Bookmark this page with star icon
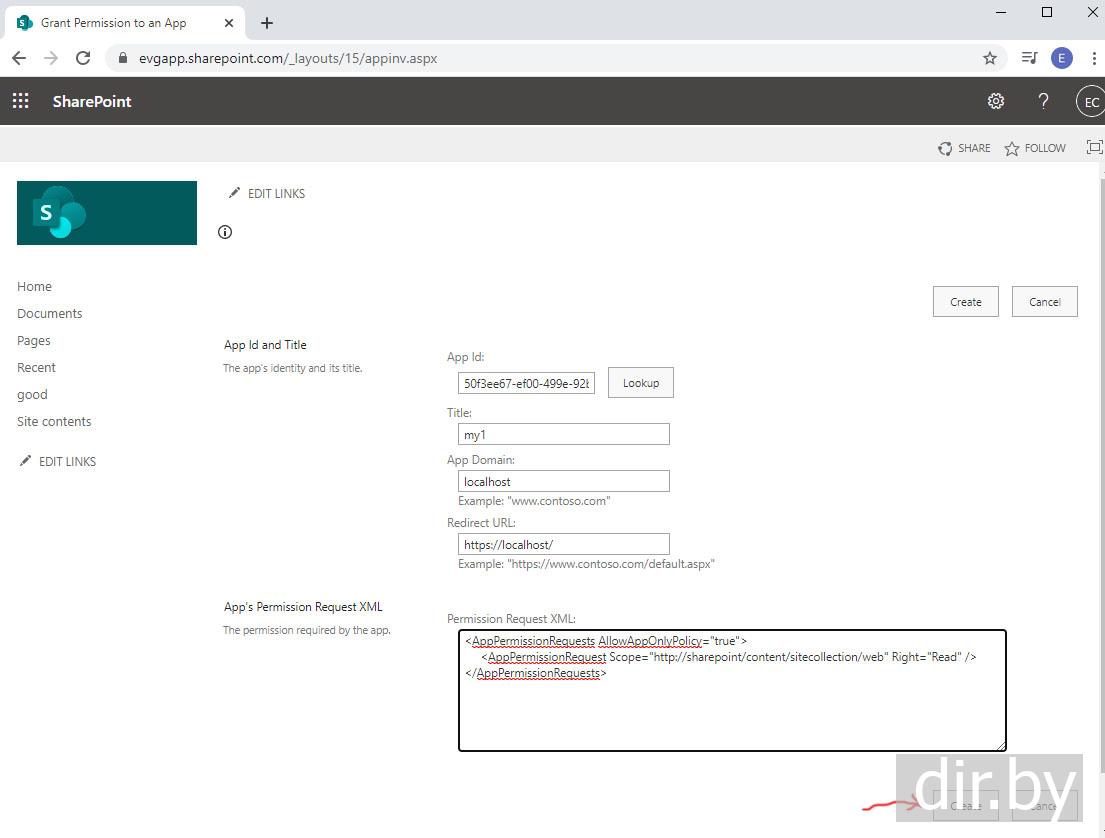The width and height of the screenshot is (1105, 838). point(989,58)
